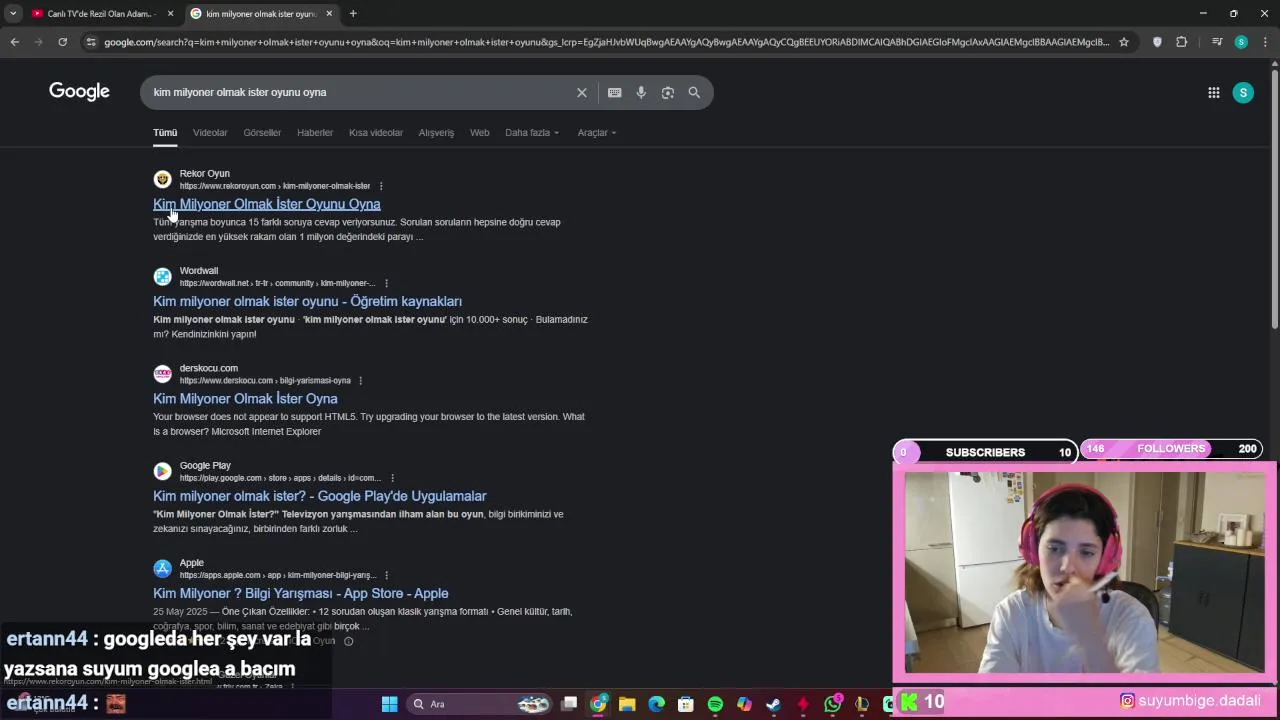Open File Explorer from the taskbar

(627, 704)
